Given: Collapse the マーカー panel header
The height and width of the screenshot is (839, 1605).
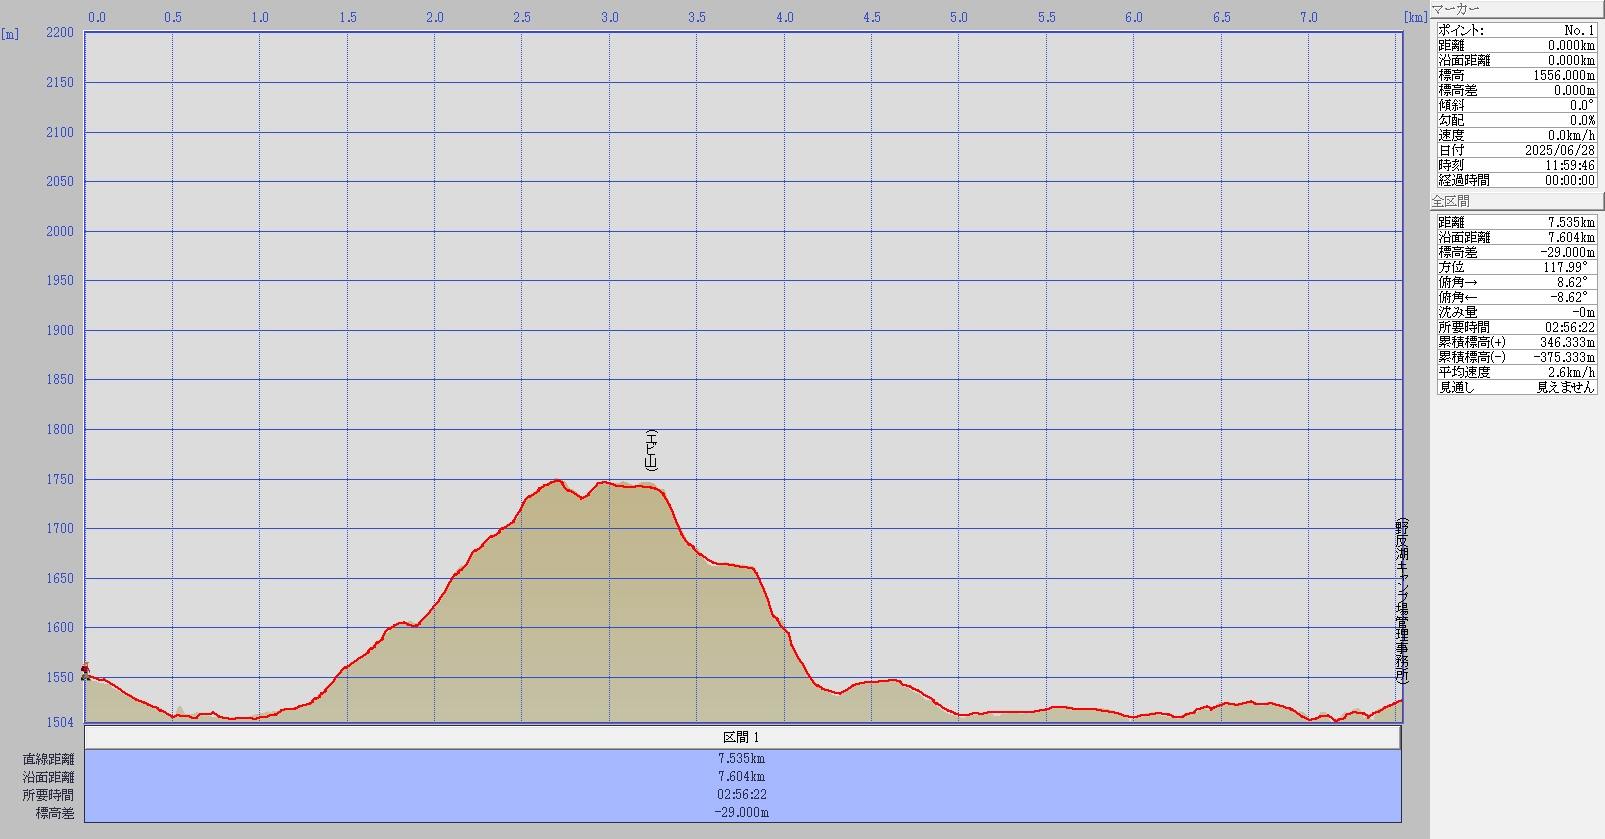Looking at the screenshot, I should coord(1516,9).
